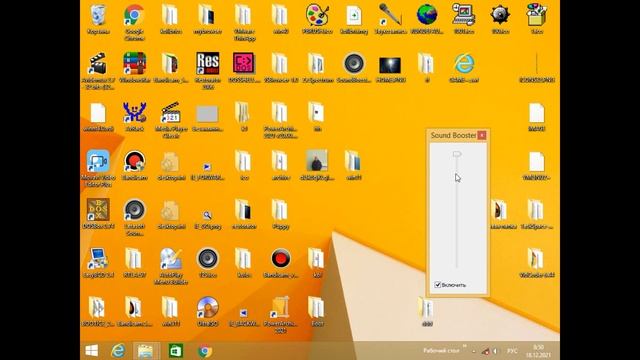The image size is (640, 360).
Task: Open the pink DOS prompt icon
Action: click(244, 64)
